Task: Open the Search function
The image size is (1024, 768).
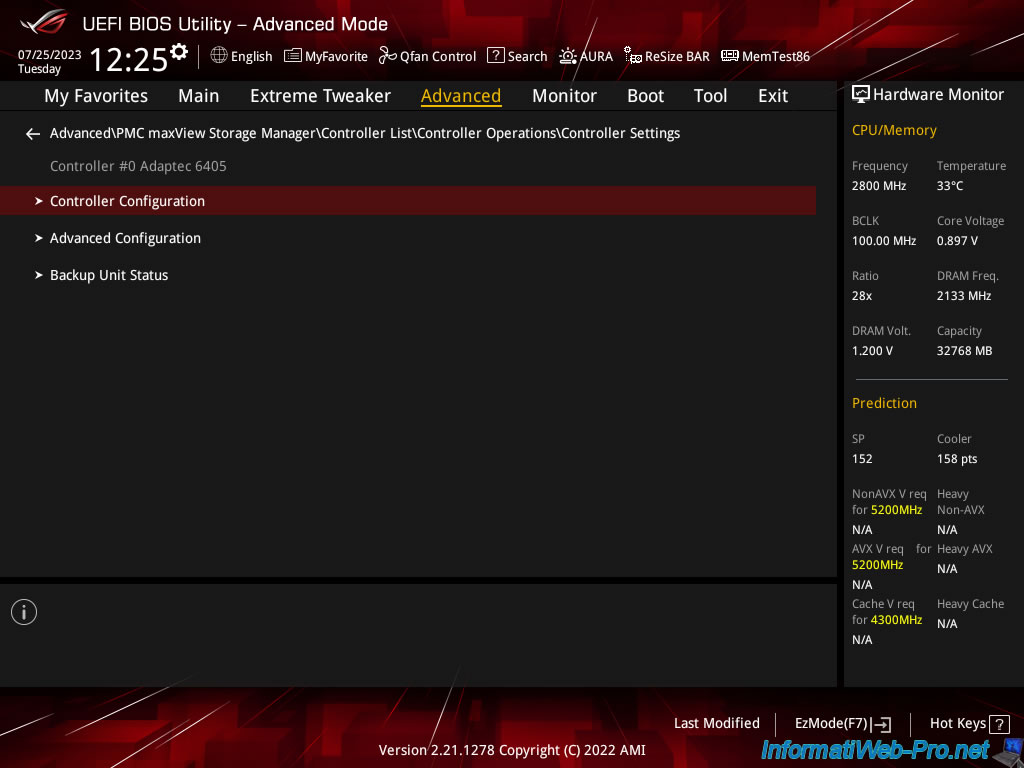Action: click(x=528, y=57)
